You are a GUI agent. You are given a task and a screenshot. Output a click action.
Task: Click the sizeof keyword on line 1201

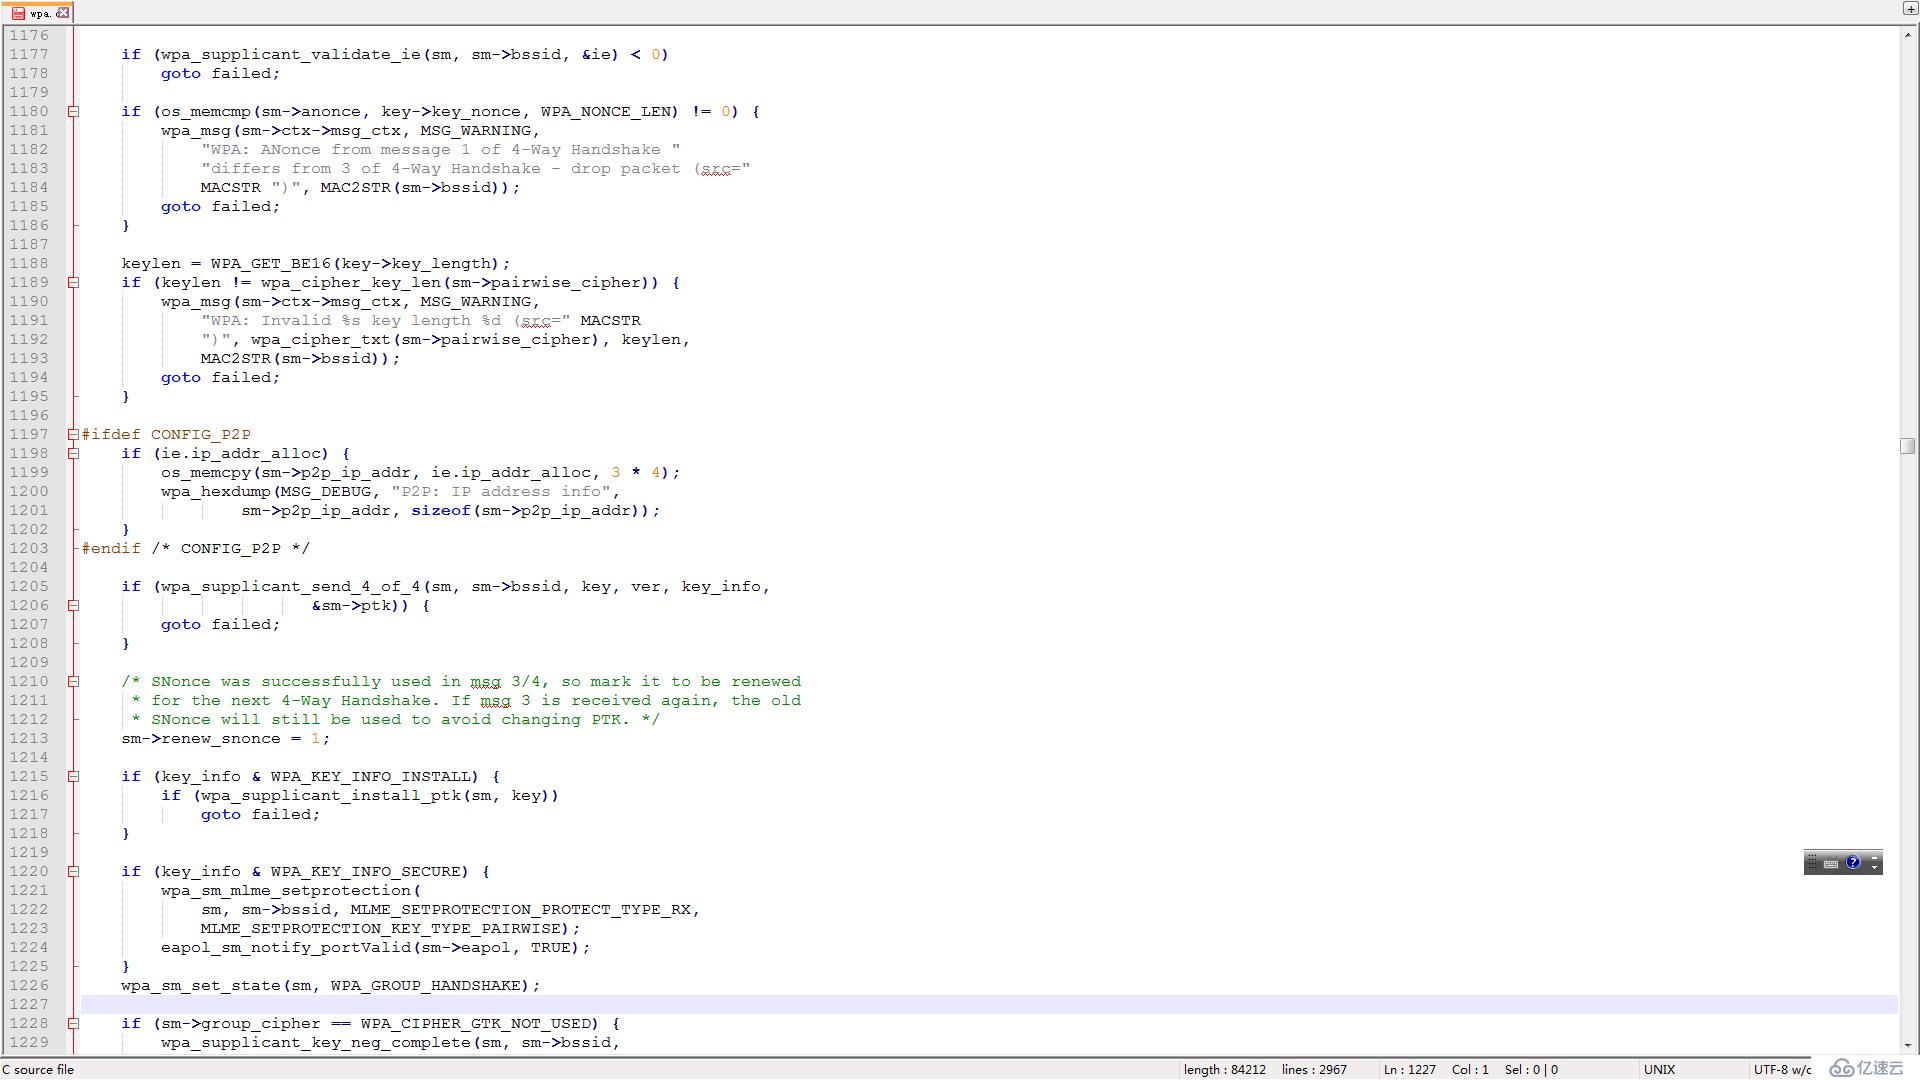click(x=441, y=510)
